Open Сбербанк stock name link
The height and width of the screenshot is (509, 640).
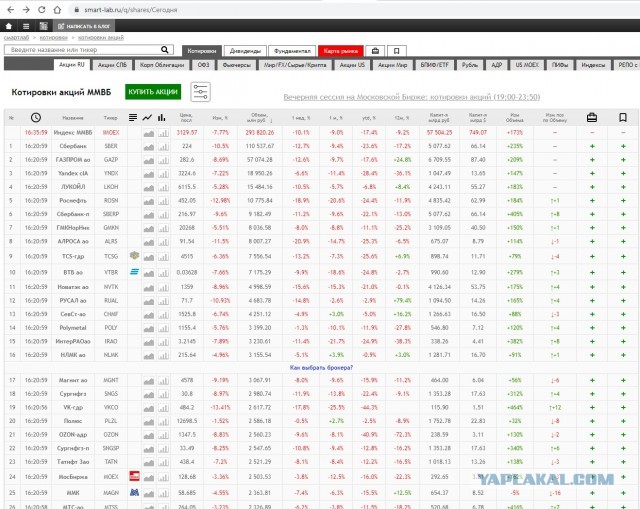73,146
